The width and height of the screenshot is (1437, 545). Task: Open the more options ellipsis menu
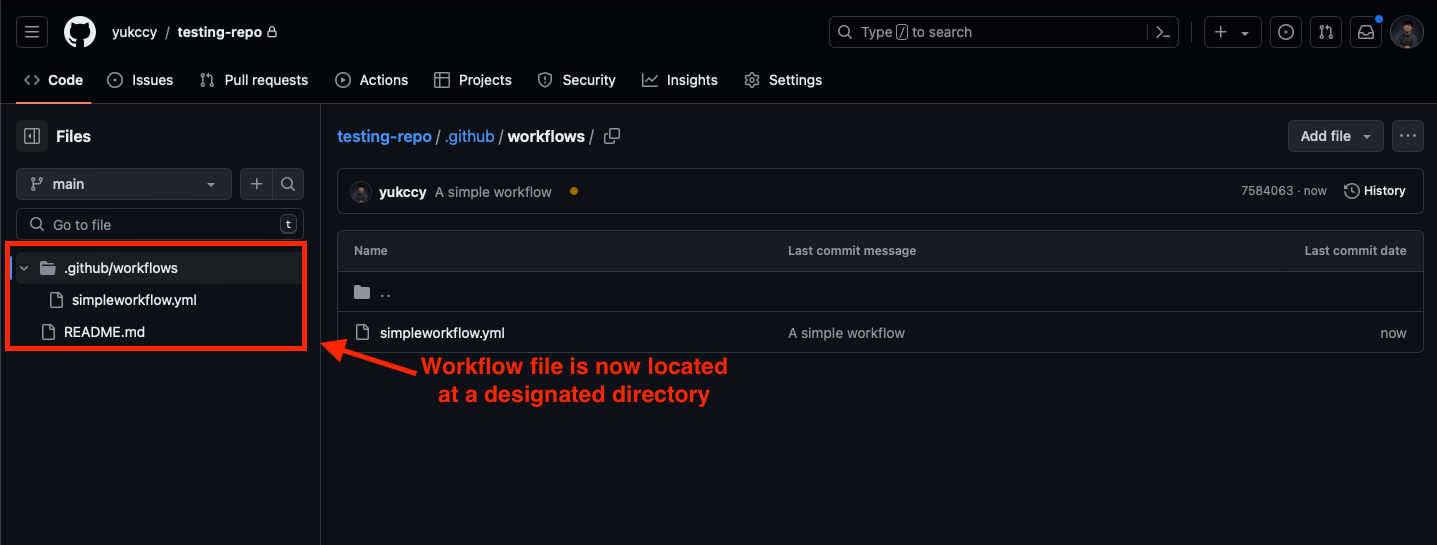(1408, 136)
